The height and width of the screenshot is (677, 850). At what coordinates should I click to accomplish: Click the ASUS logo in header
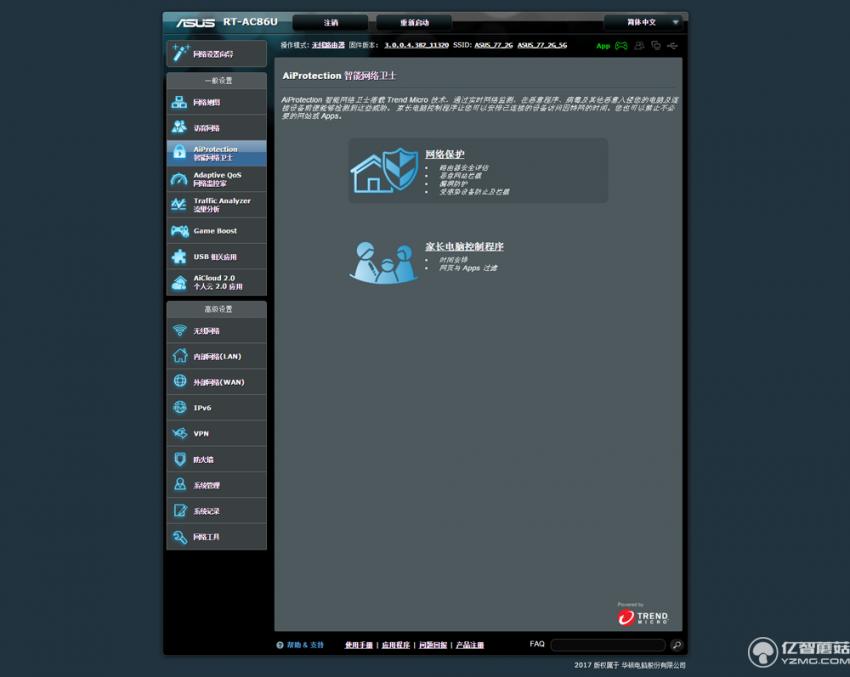(196, 22)
